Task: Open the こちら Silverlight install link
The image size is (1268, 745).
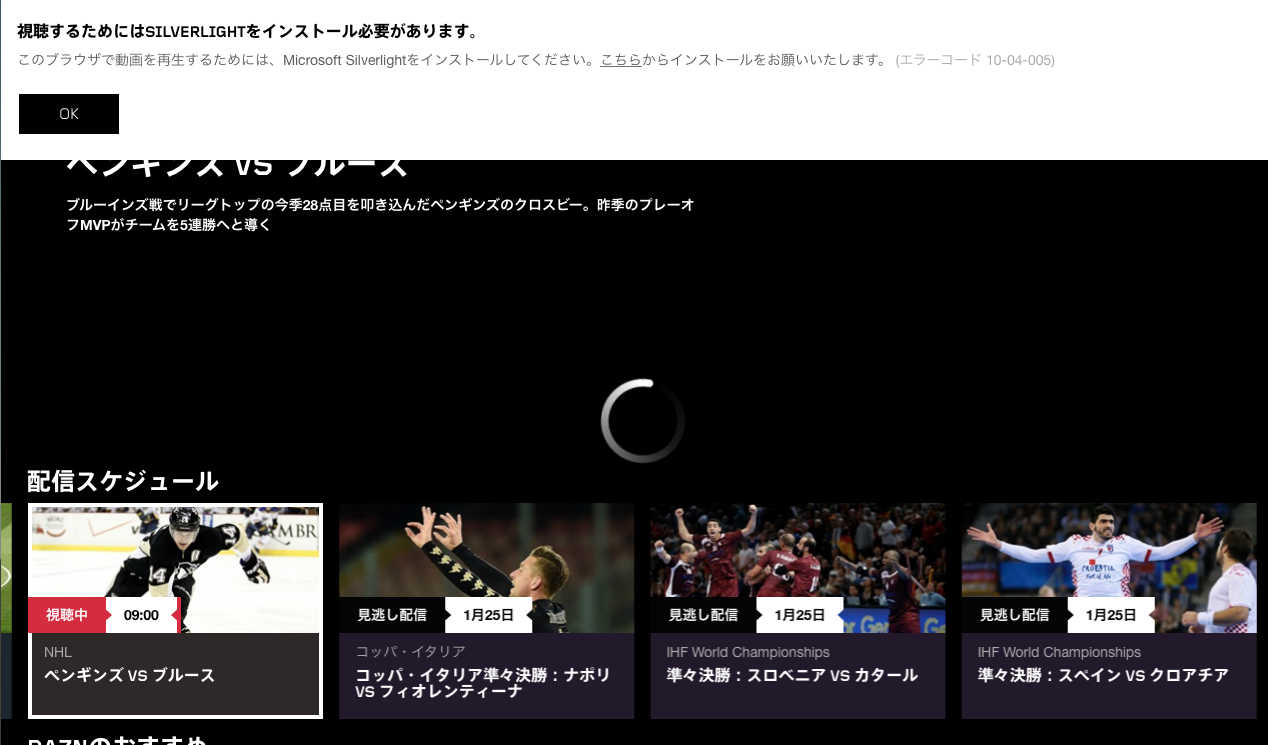Action: click(x=621, y=60)
